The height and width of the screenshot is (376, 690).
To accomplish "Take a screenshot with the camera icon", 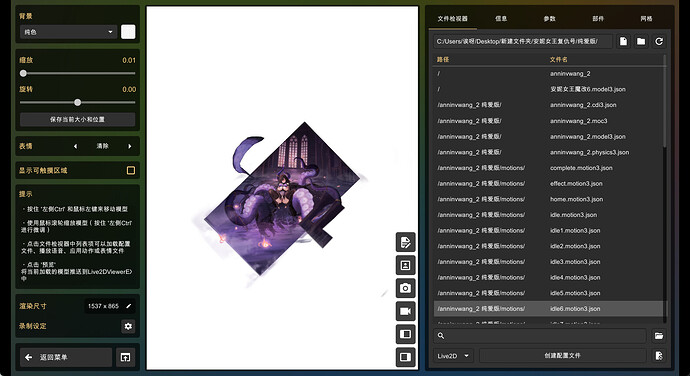I will pos(405,288).
